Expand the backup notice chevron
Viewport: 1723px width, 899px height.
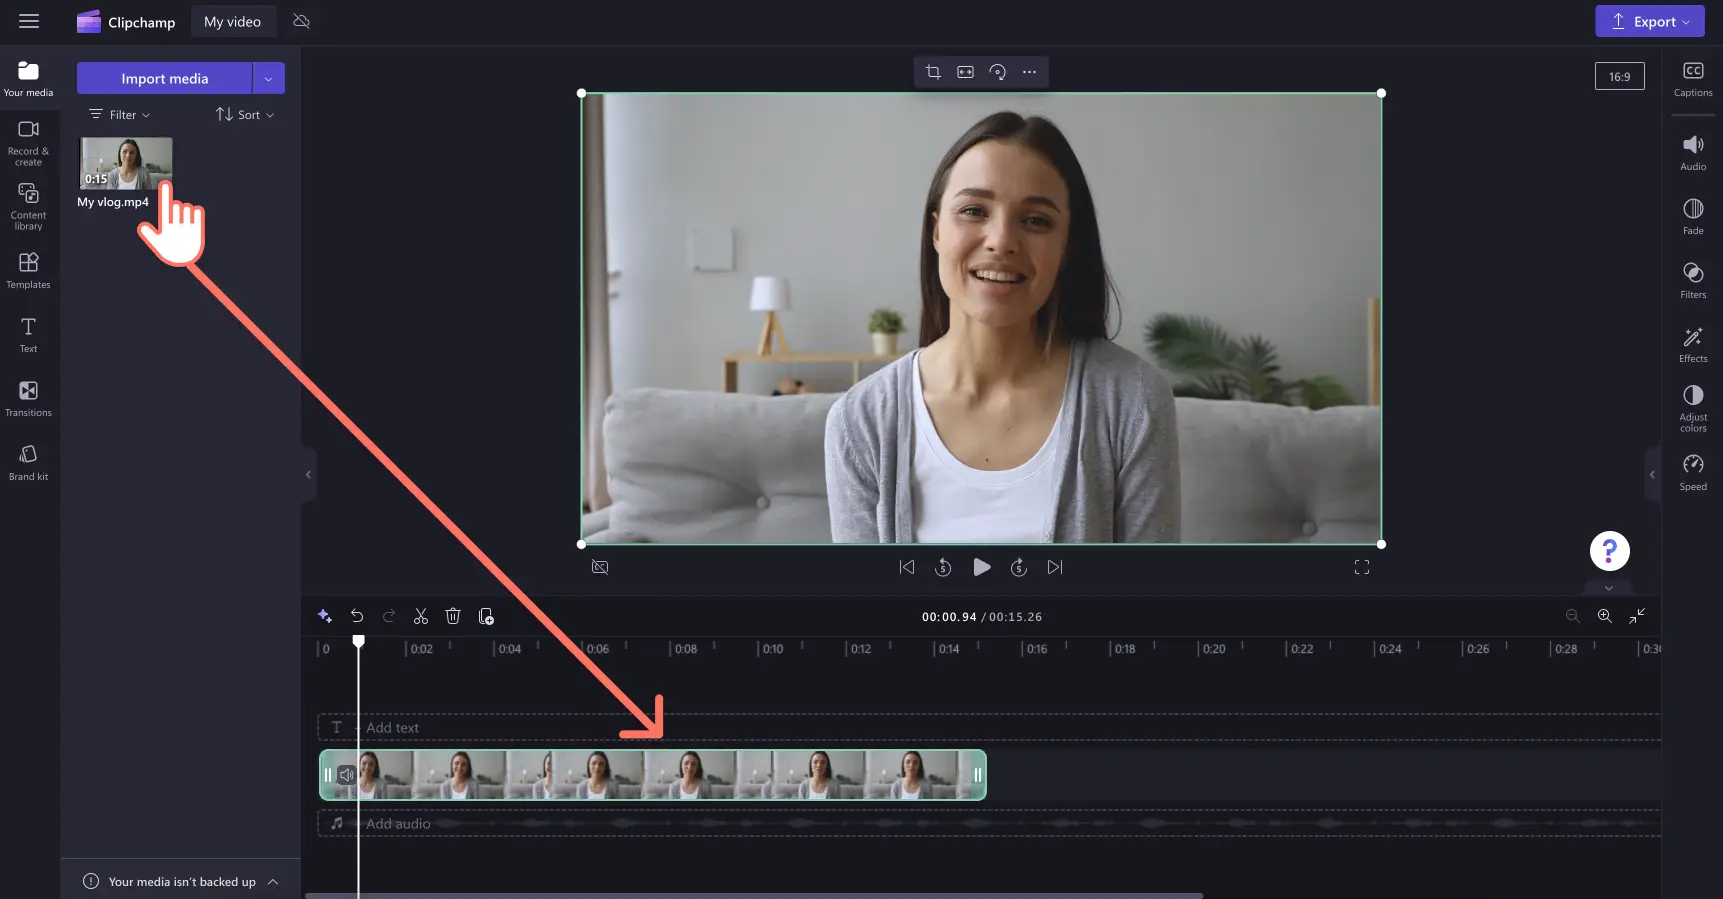pos(273,881)
